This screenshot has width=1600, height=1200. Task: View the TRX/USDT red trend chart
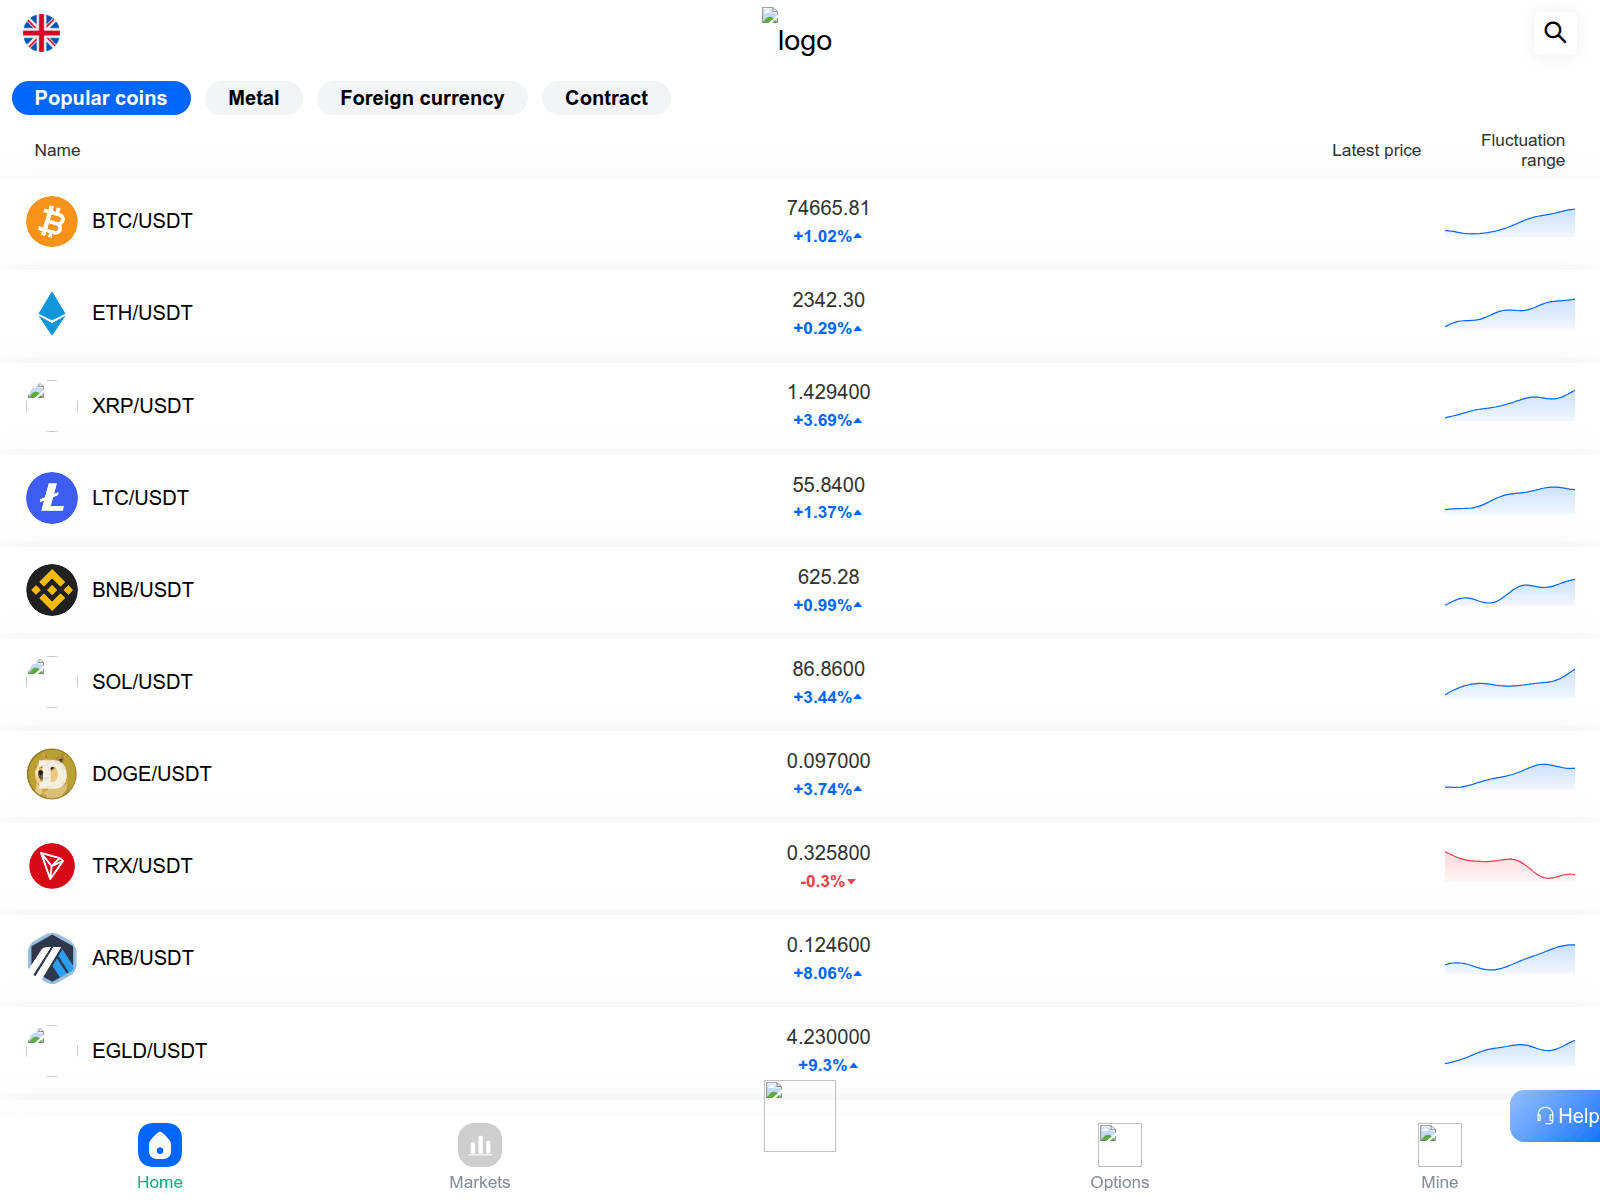1509,865
